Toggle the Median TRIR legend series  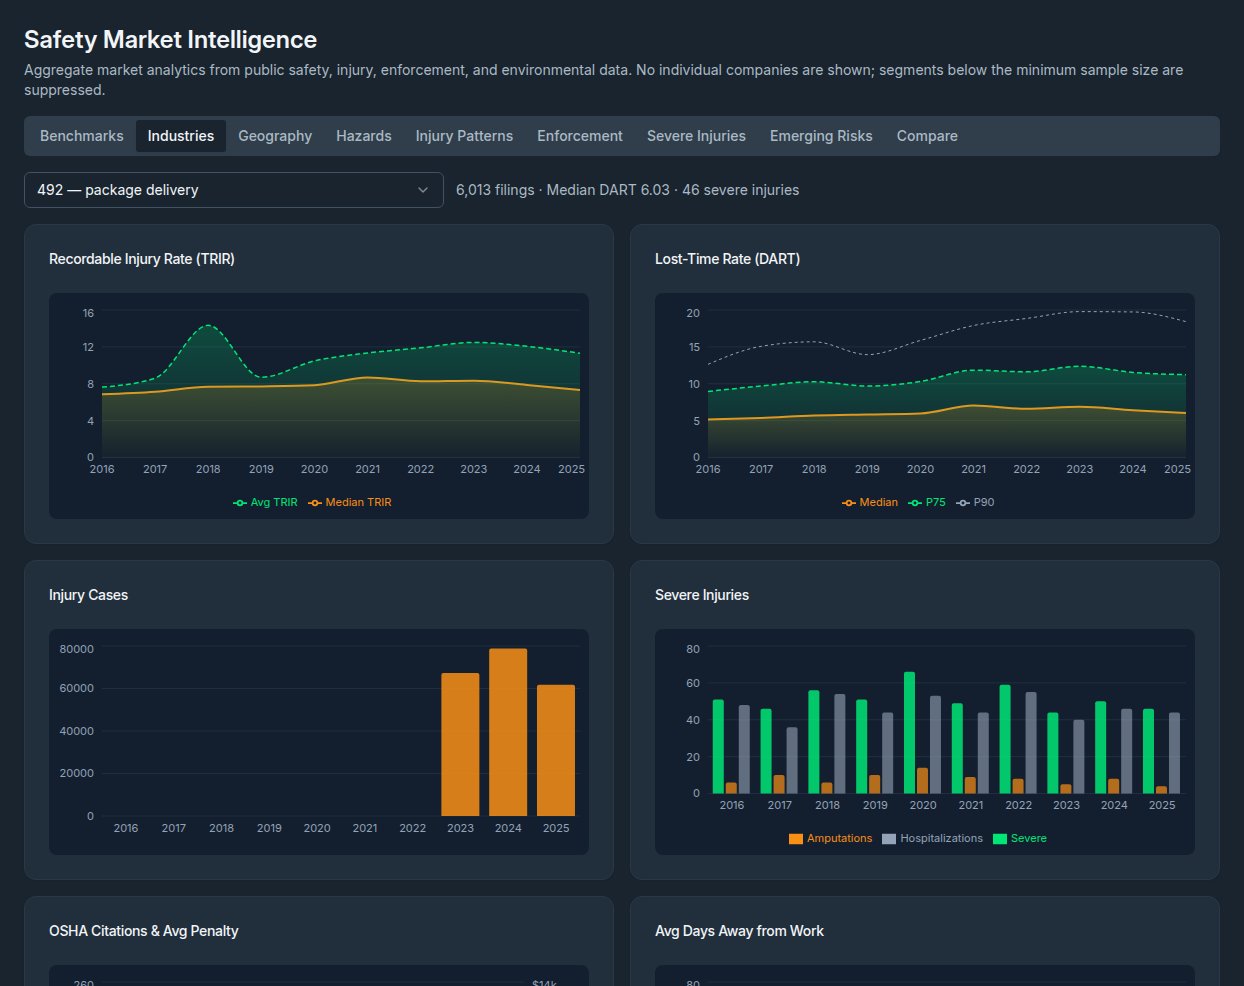pos(350,502)
